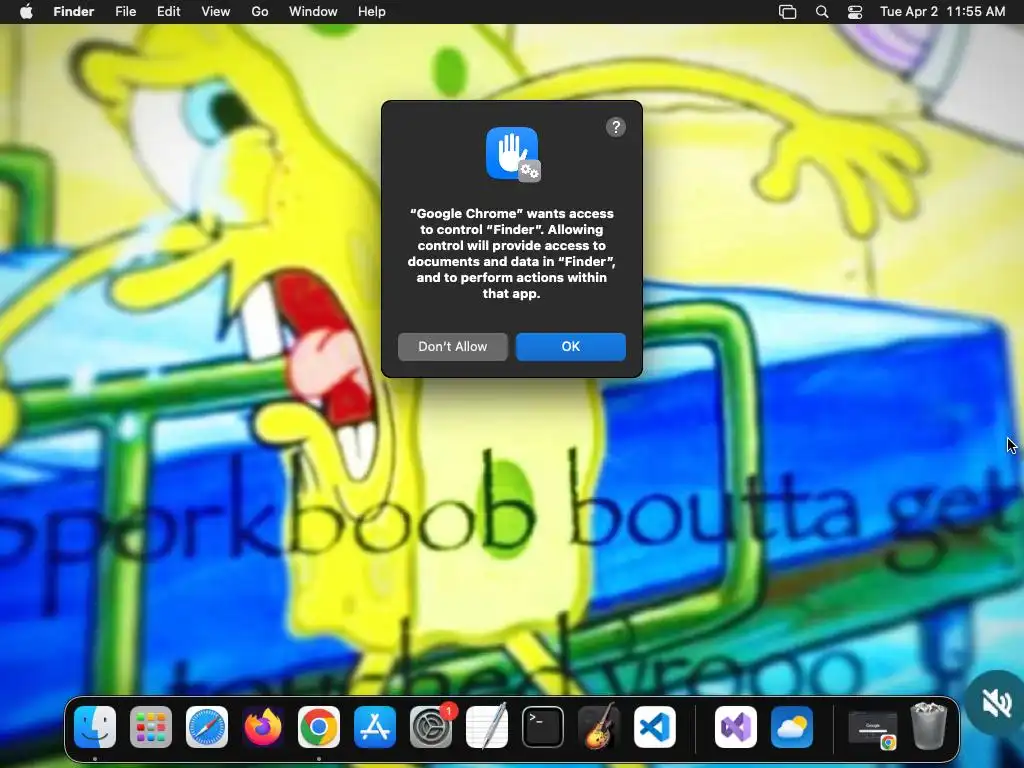Screen dimensions: 1024x768
Task: Launch Visual Studio Code from Dock
Action: coord(655,727)
